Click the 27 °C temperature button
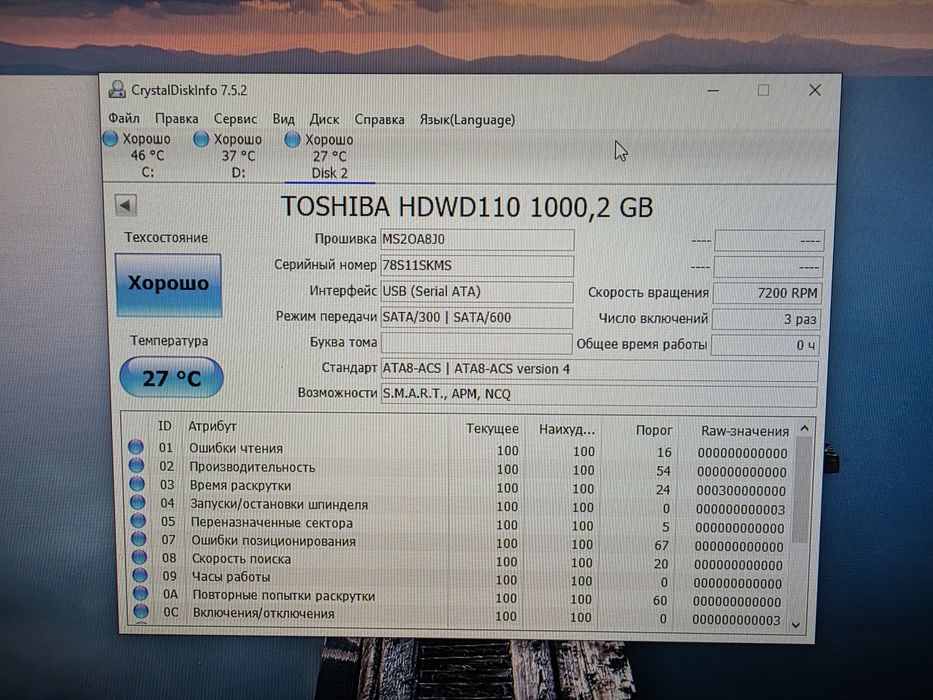This screenshot has height=700, width=933. coord(171,377)
